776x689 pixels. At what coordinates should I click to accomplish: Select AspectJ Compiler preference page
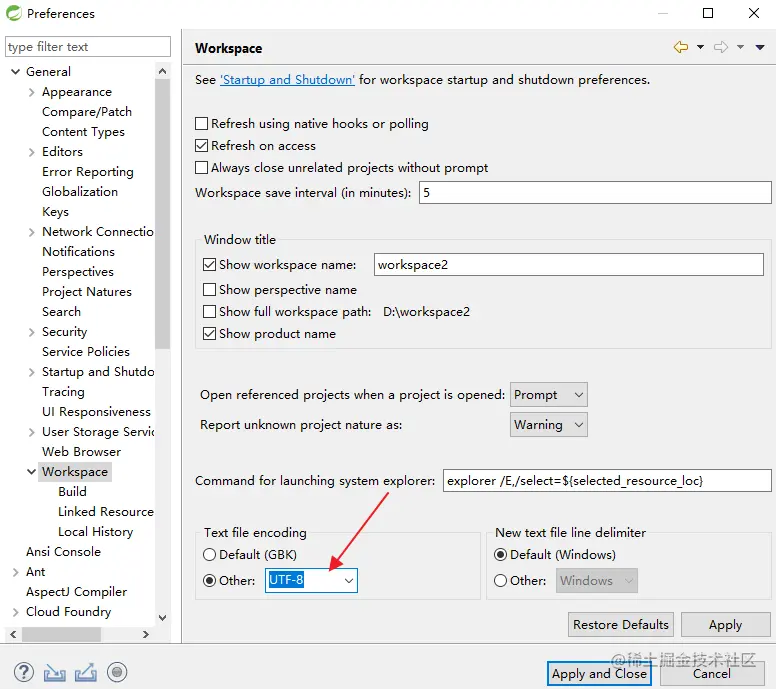[76, 591]
